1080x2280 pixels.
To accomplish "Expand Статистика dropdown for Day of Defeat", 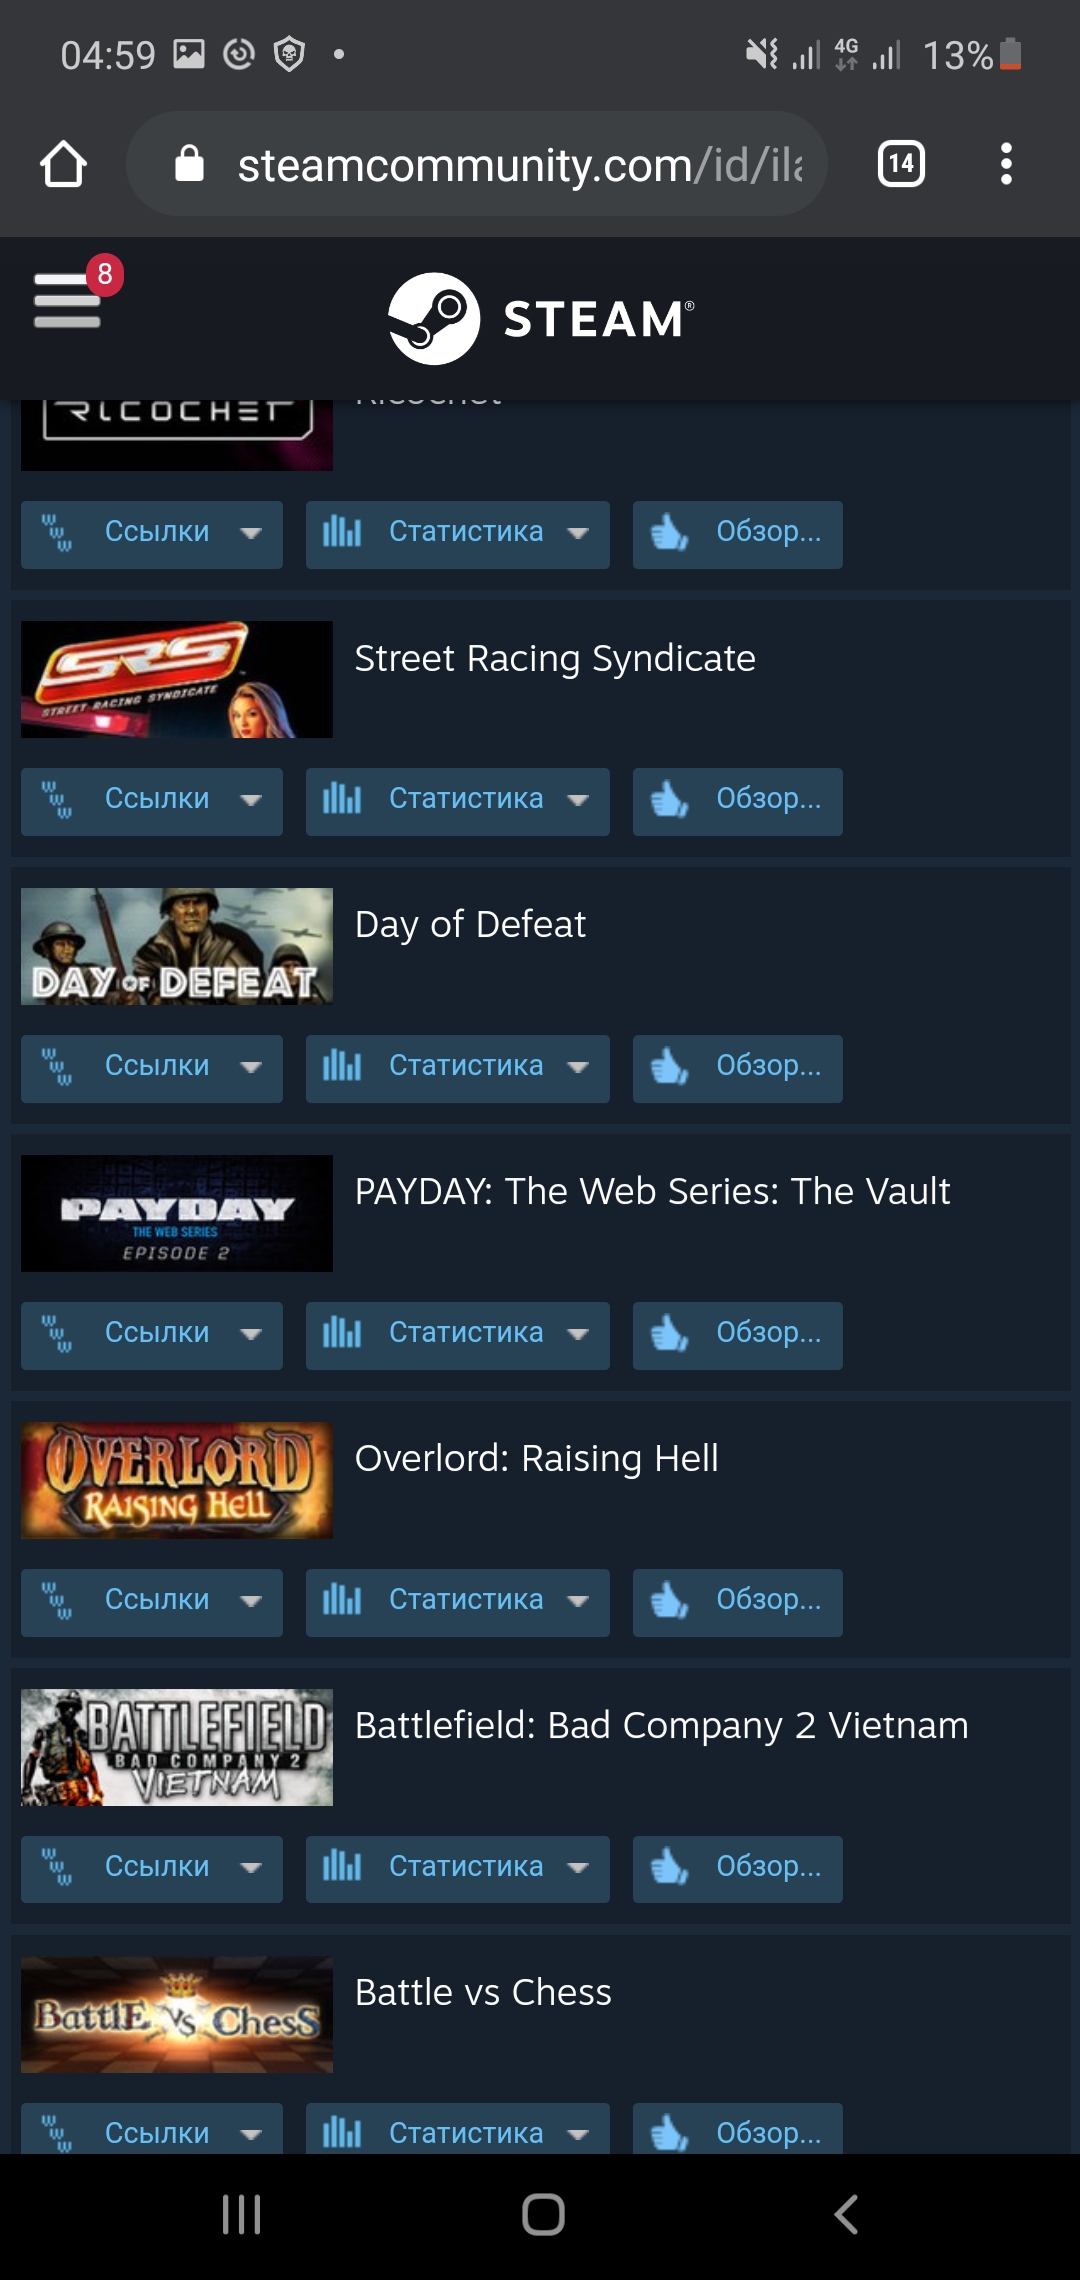I will click(x=458, y=1068).
